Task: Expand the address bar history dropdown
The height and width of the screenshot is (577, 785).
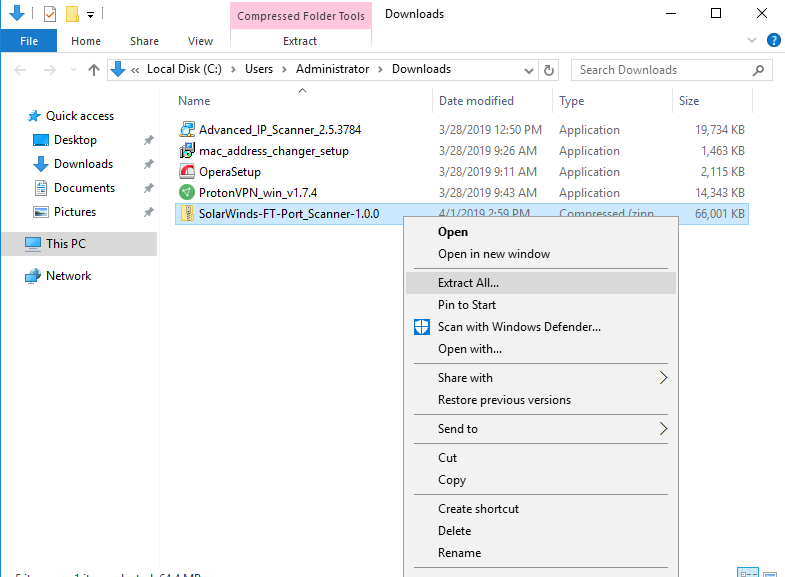Action: tap(528, 71)
